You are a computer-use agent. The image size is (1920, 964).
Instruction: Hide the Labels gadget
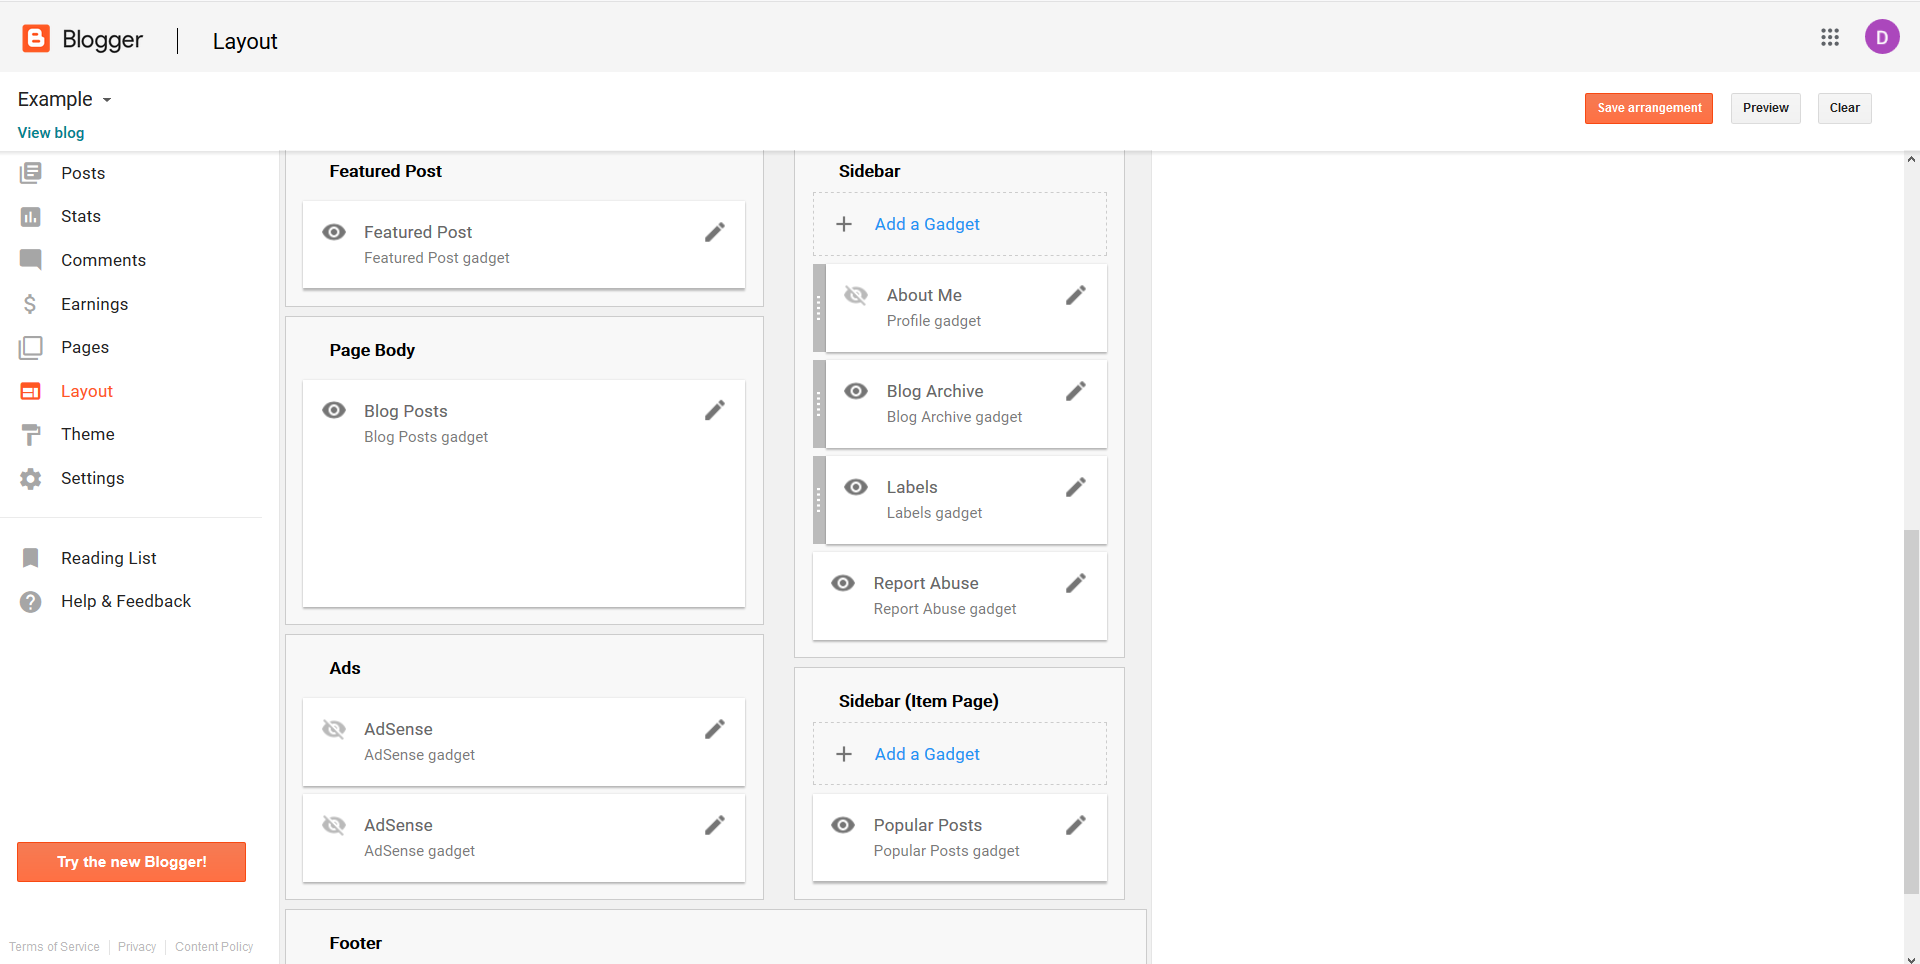tap(856, 487)
